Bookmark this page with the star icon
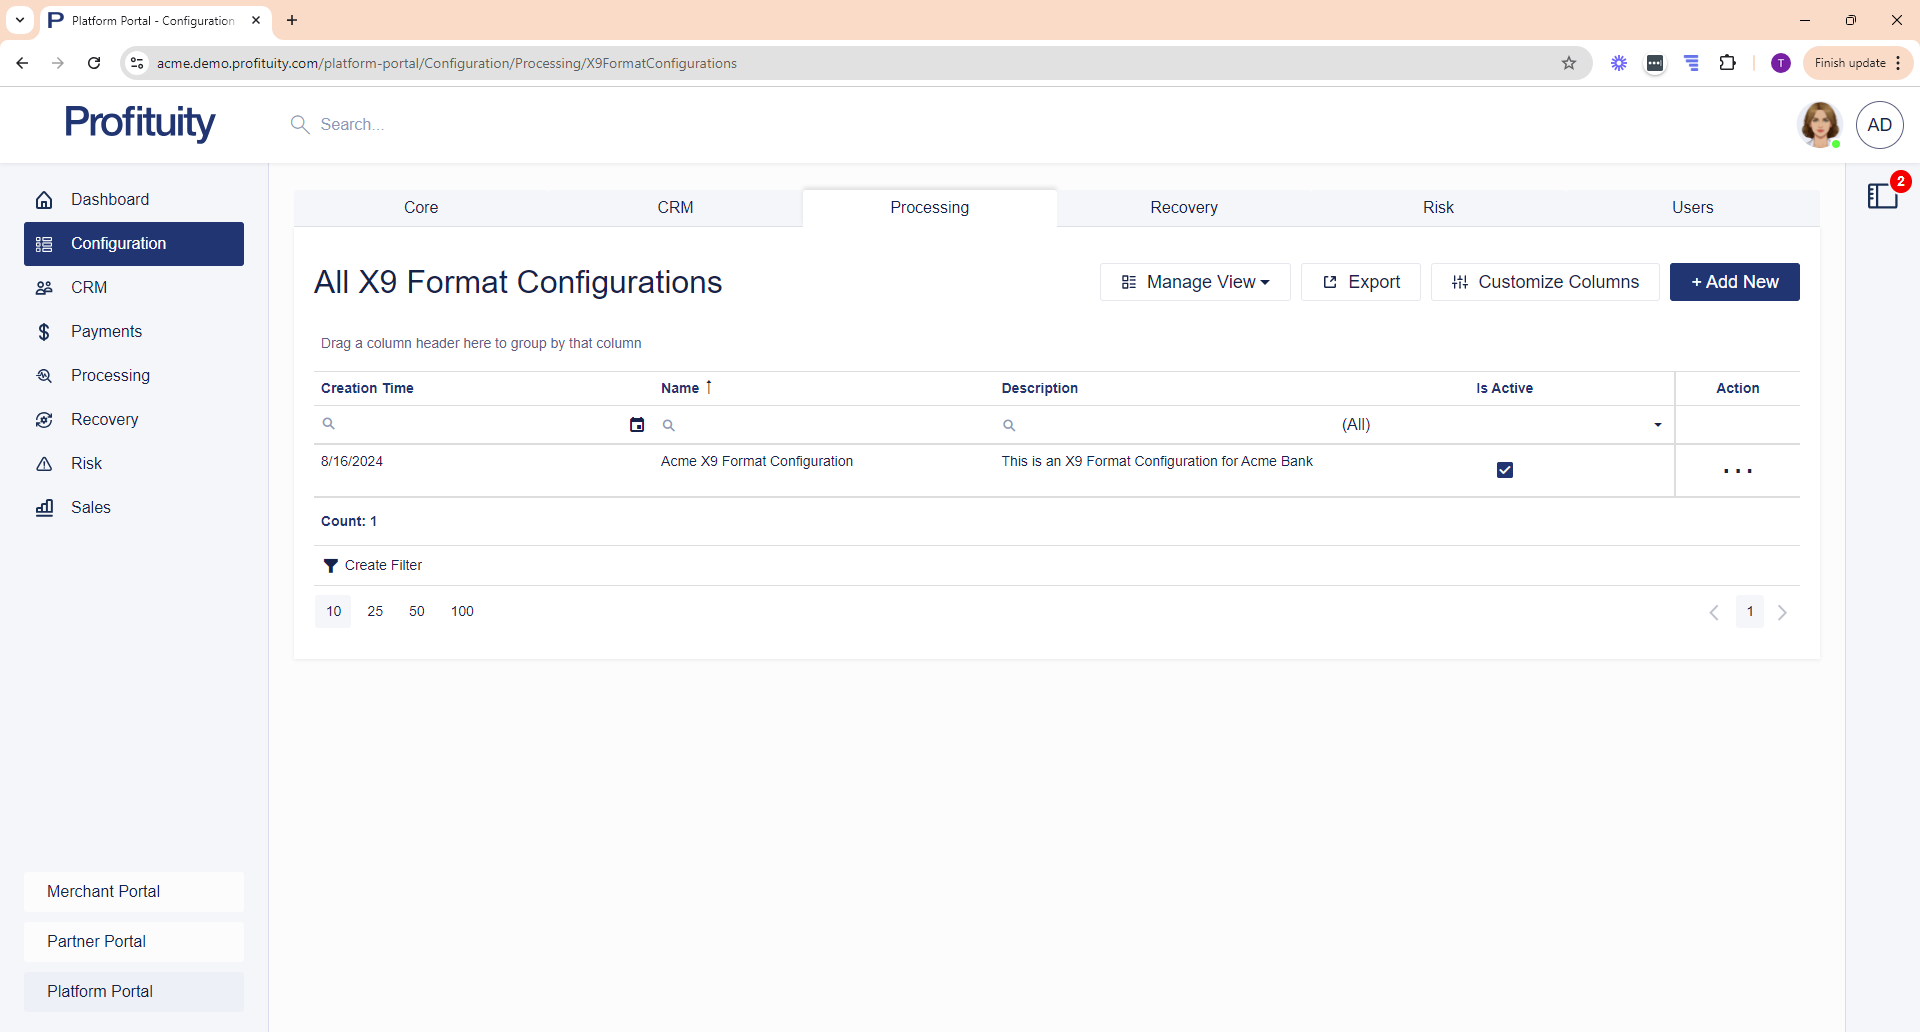This screenshot has width=1920, height=1032. (1569, 63)
